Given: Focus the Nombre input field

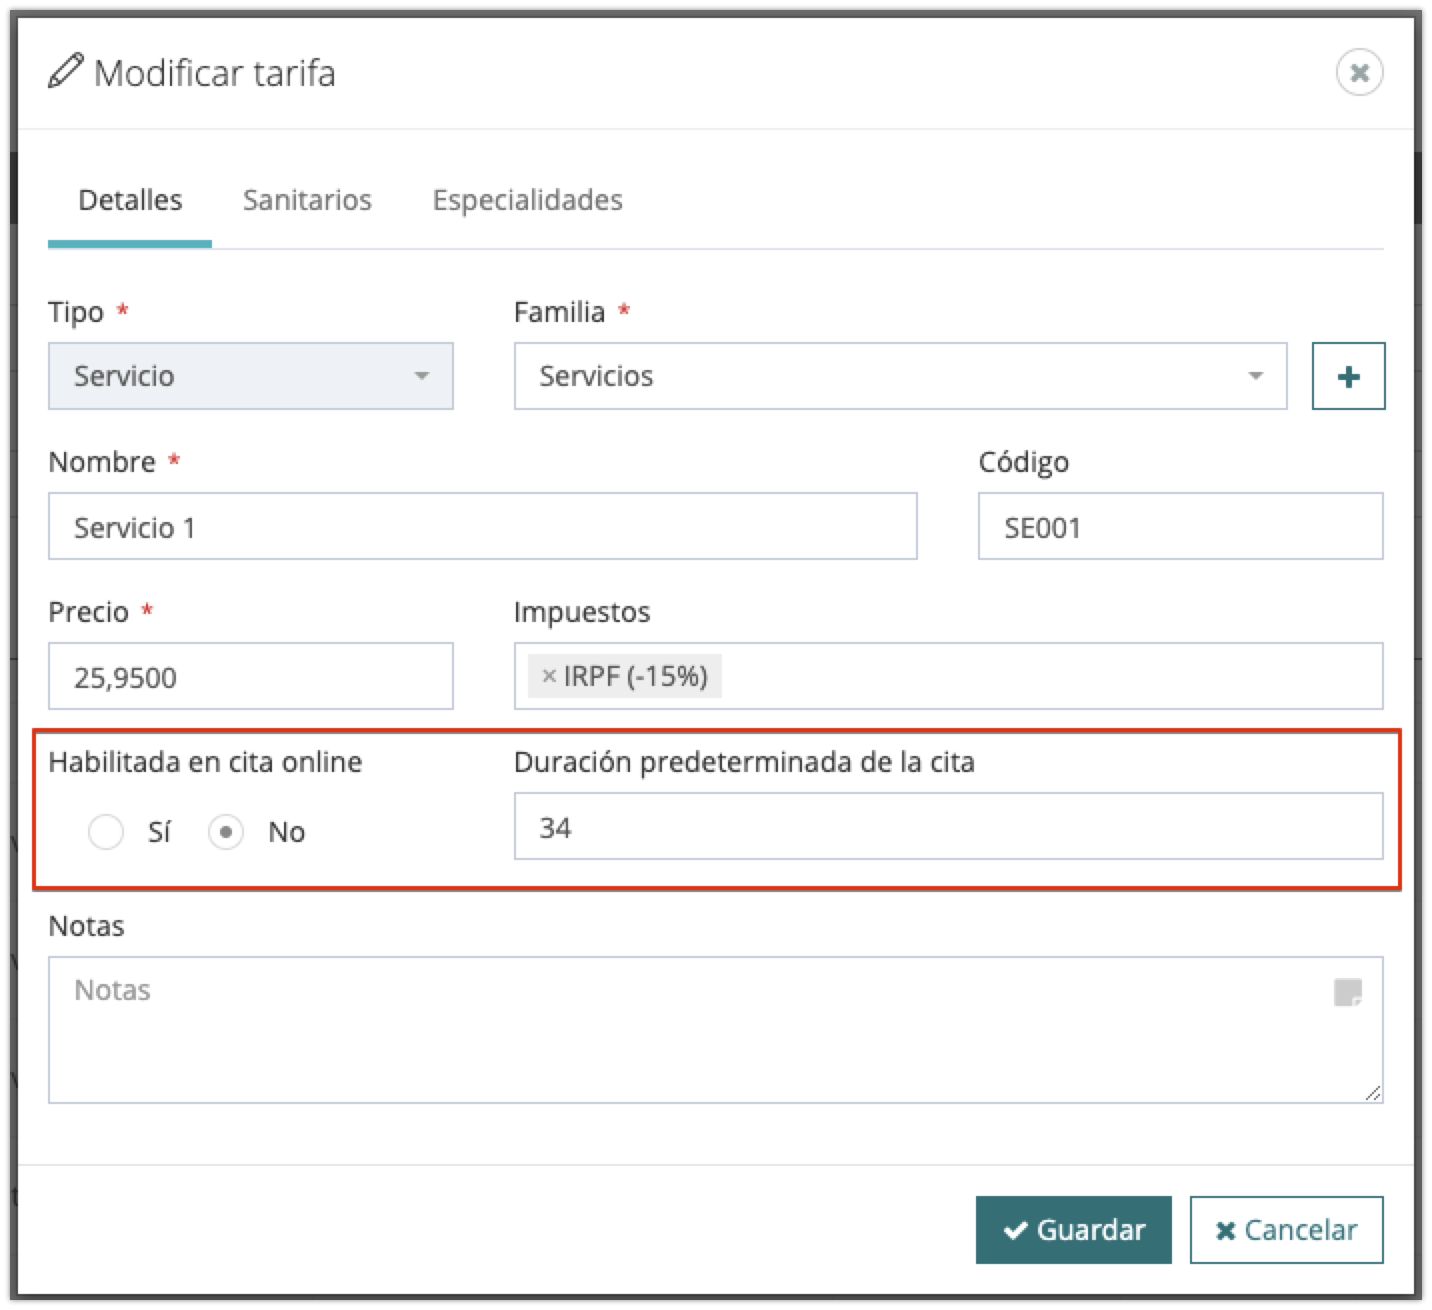Looking at the screenshot, I should [x=482, y=527].
